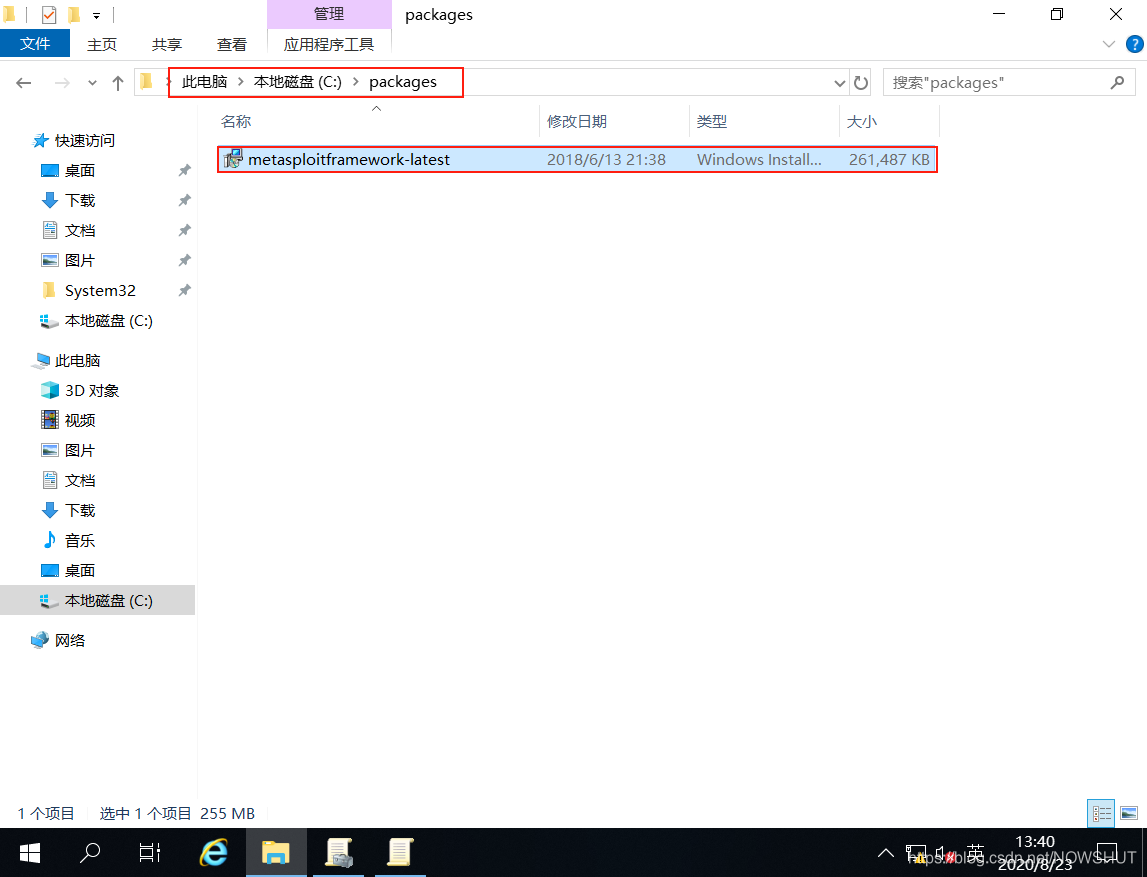
Task: Open System32 in quick access
Action: [100, 290]
